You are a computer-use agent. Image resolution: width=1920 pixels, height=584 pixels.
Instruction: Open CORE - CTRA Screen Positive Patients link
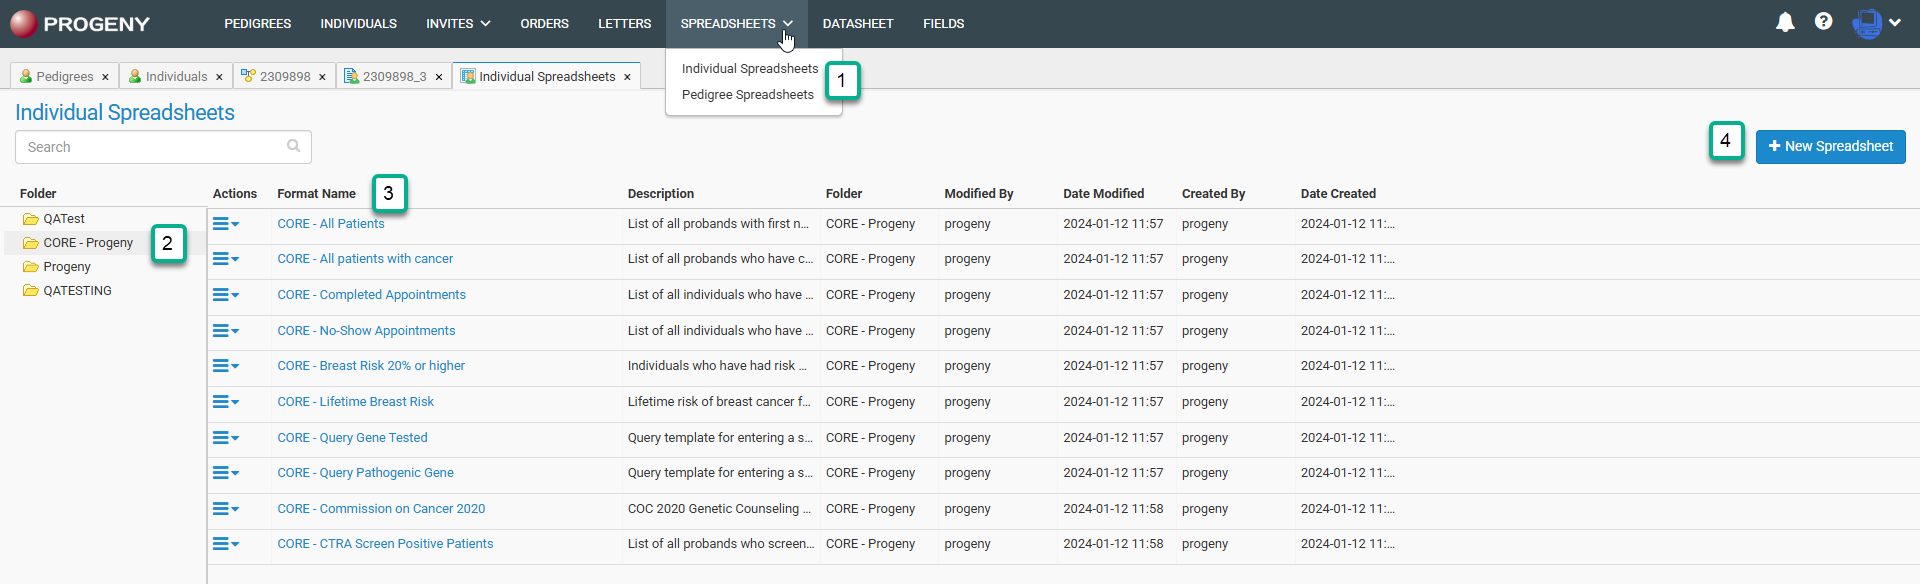pyautogui.click(x=385, y=544)
